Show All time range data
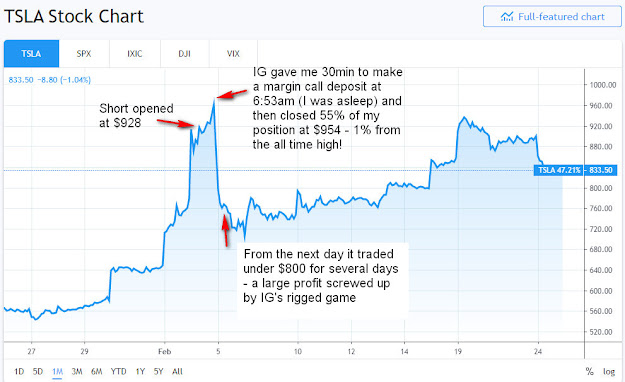This screenshot has width=625, height=382. pos(177,371)
